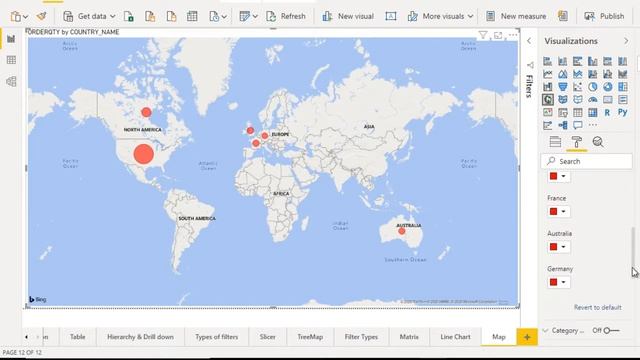Click the Focus mode icon on visual
This screenshot has width=640, height=360.
click(x=498, y=36)
